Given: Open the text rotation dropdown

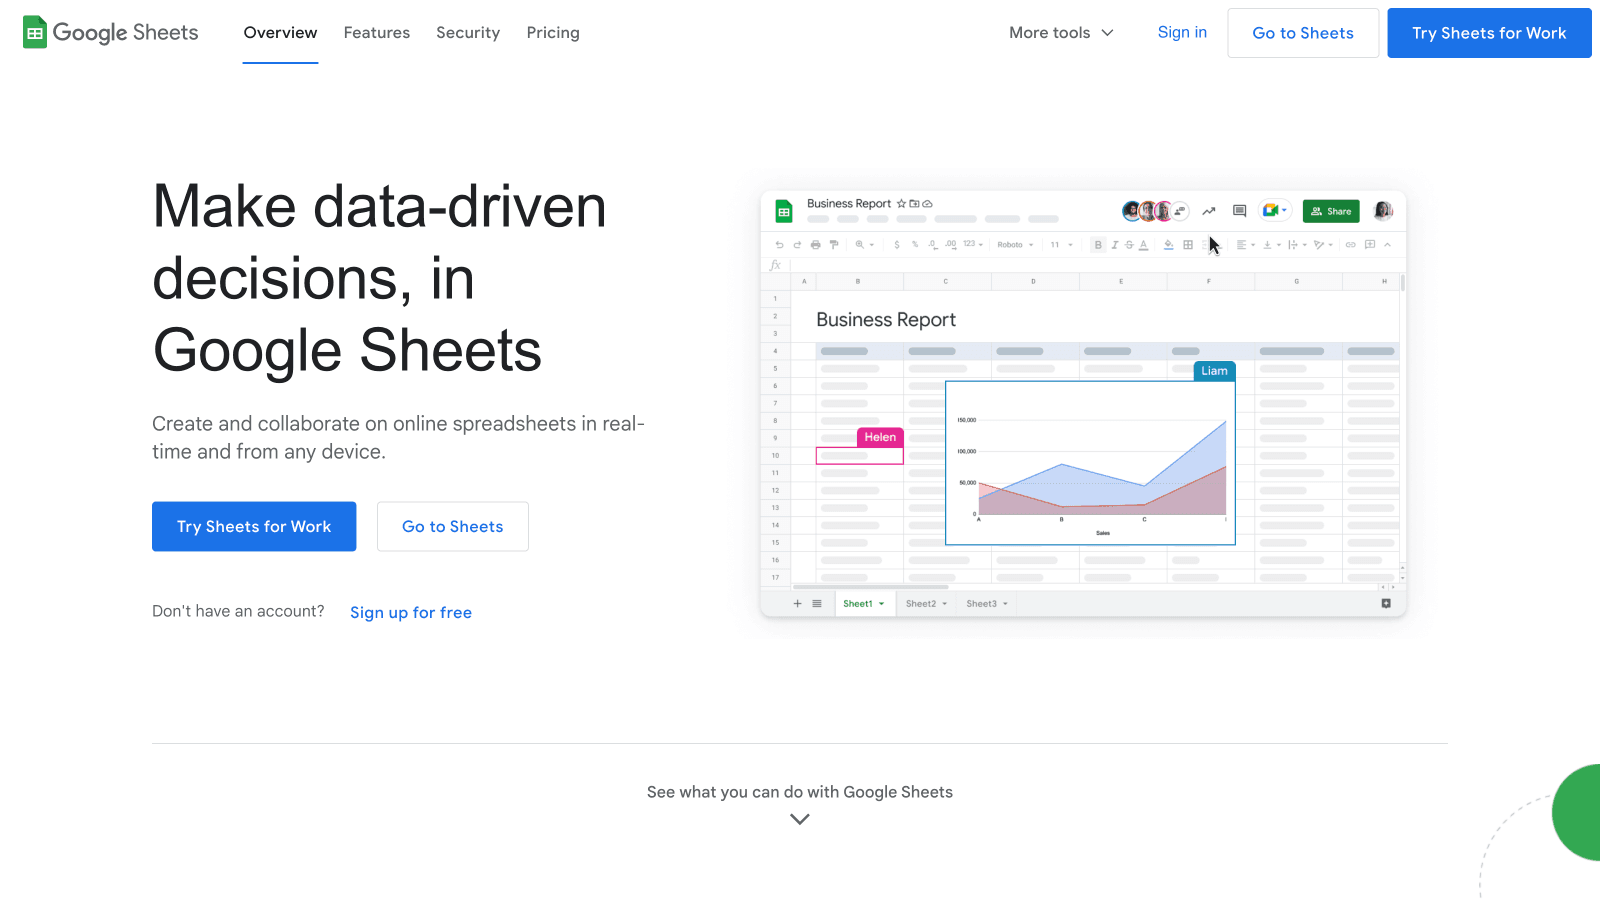Looking at the screenshot, I should click(x=1323, y=244).
